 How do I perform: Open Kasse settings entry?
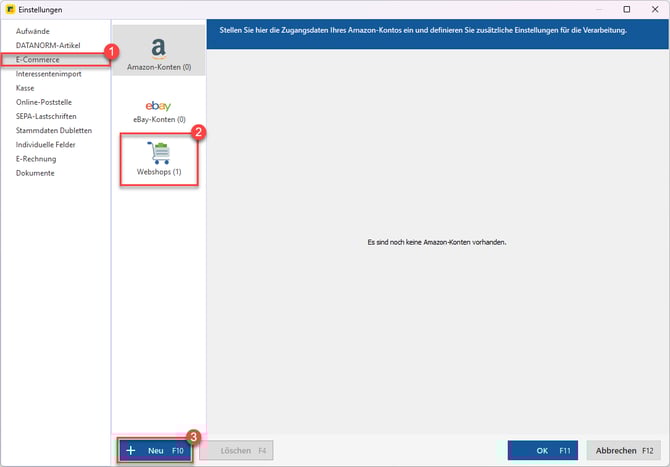(x=25, y=88)
